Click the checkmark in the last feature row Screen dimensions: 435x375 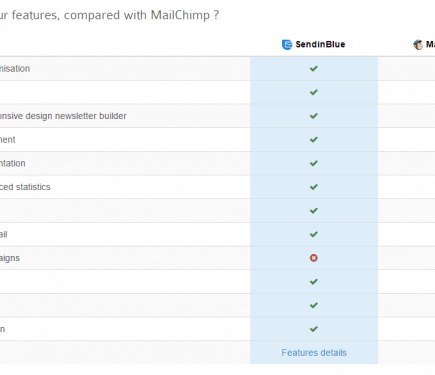click(314, 329)
